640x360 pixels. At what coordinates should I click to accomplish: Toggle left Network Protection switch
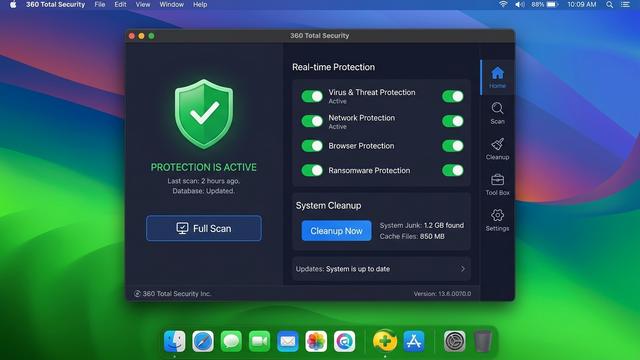312,121
